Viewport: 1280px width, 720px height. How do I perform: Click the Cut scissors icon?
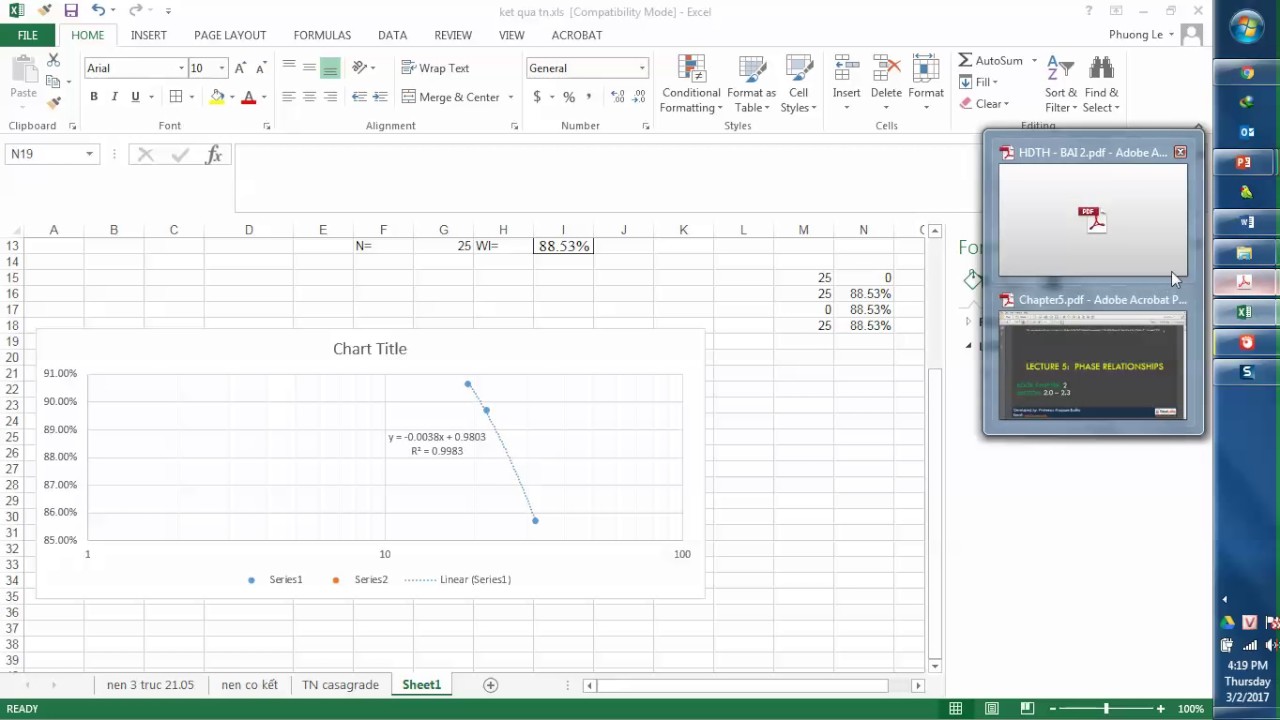(x=53, y=61)
